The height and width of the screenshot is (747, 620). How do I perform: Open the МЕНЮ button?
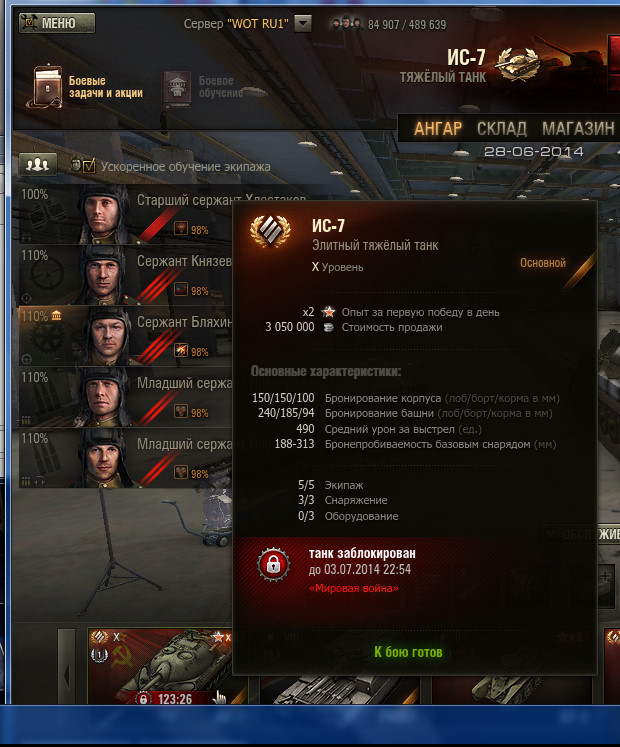click(x=57, y=23)
